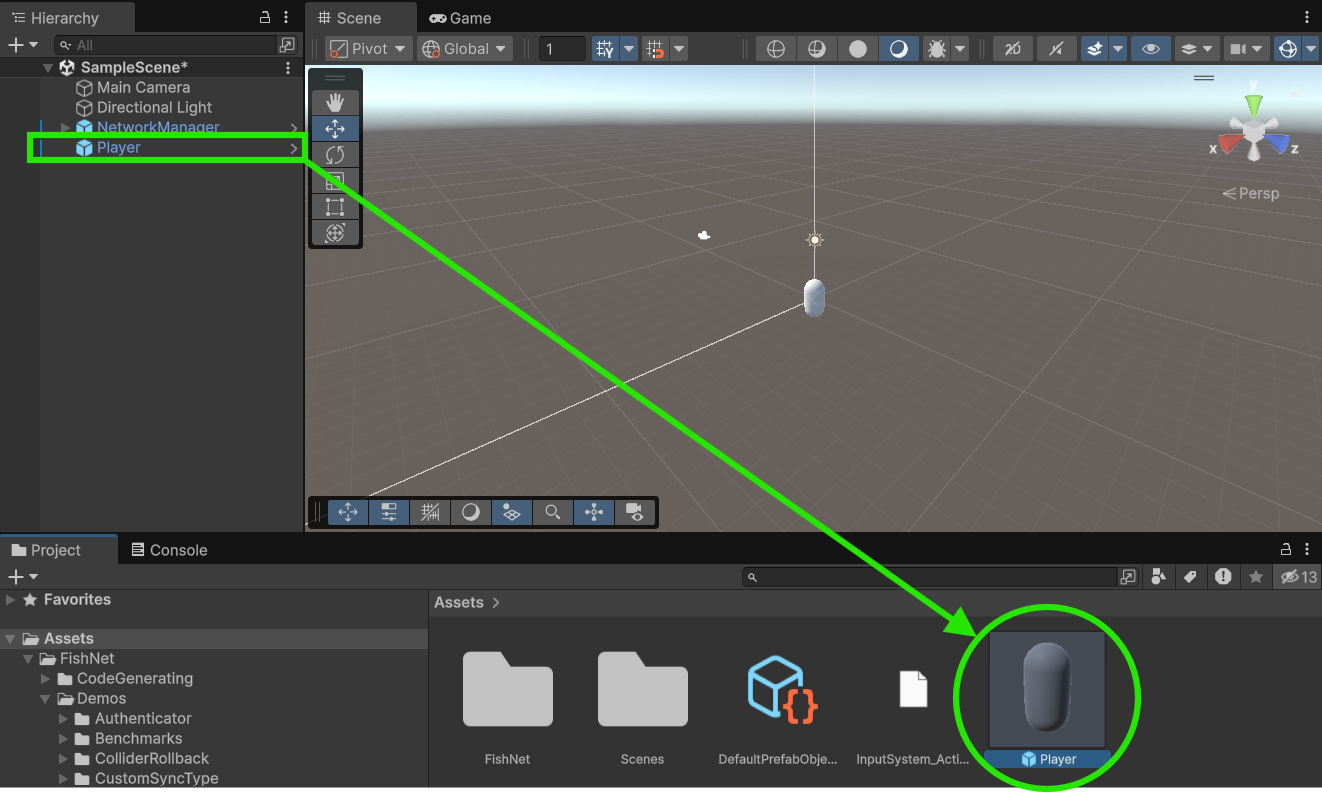Click the star Save Search icon in the Project toolbar
This screenshot has width=1322, height=793.
click(1256, 577)
